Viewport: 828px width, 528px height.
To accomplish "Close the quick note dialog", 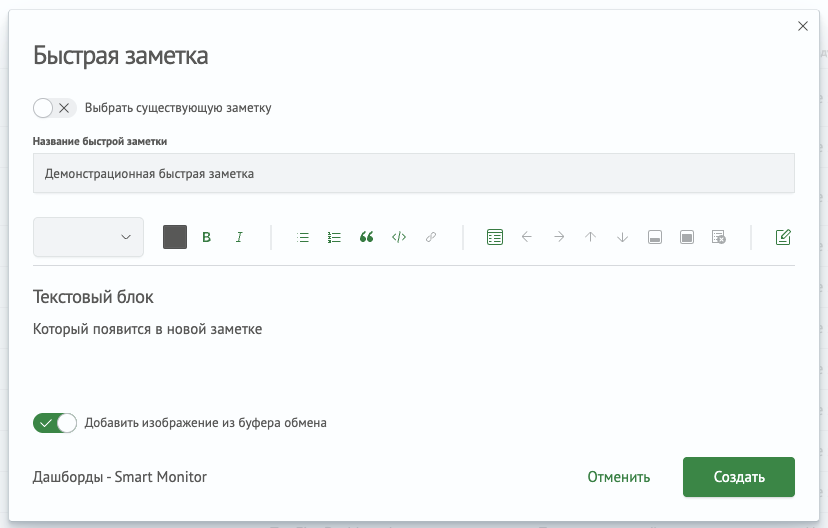I will pos(803,26).
